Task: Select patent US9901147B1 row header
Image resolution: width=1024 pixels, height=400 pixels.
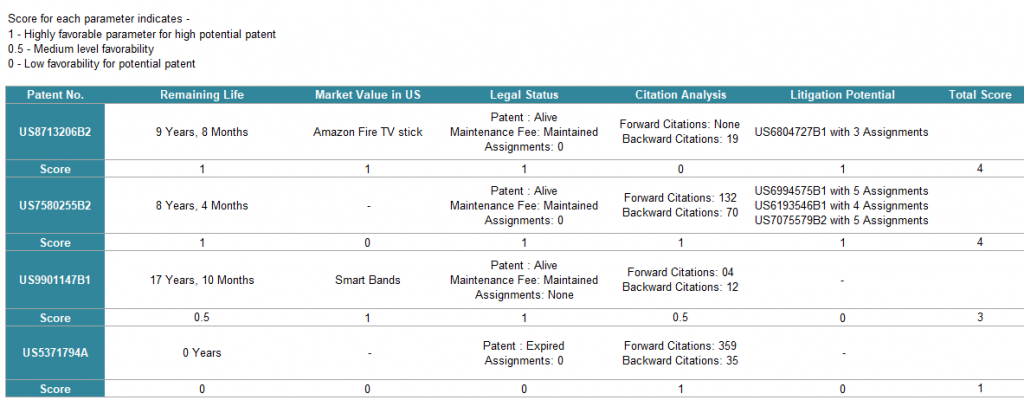Action: pyautogui.click(x=56, y=280)
